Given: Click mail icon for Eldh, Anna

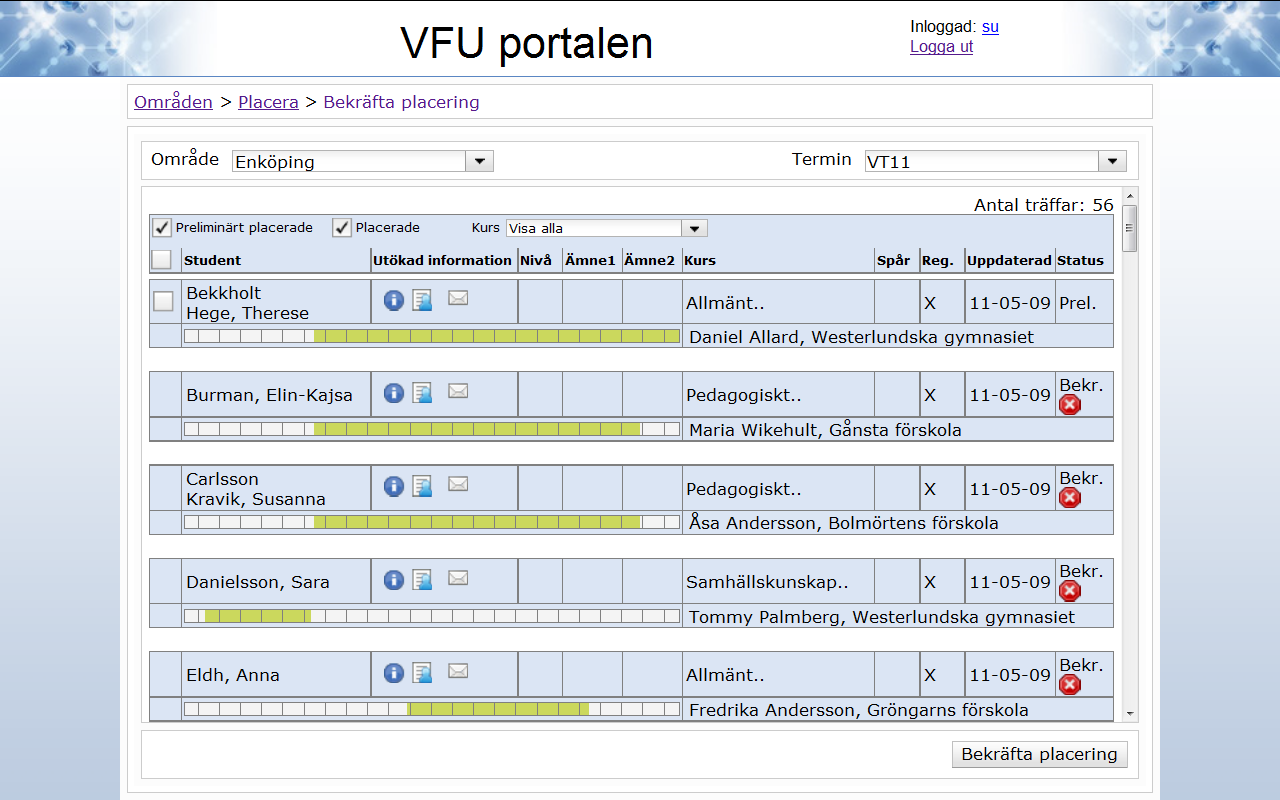Looking at the screenshot, I should click(458, 669).
